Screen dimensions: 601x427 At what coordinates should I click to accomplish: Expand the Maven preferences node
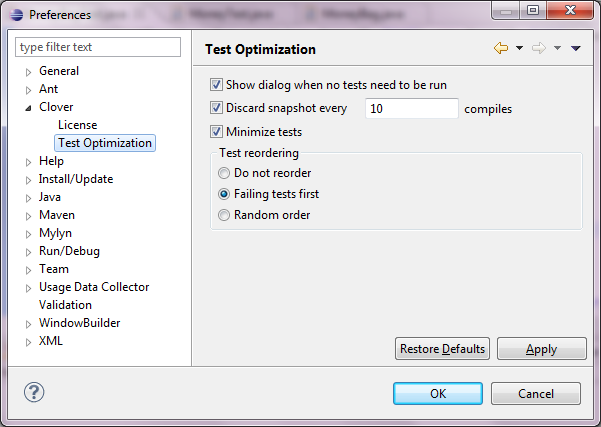point(29,215)
